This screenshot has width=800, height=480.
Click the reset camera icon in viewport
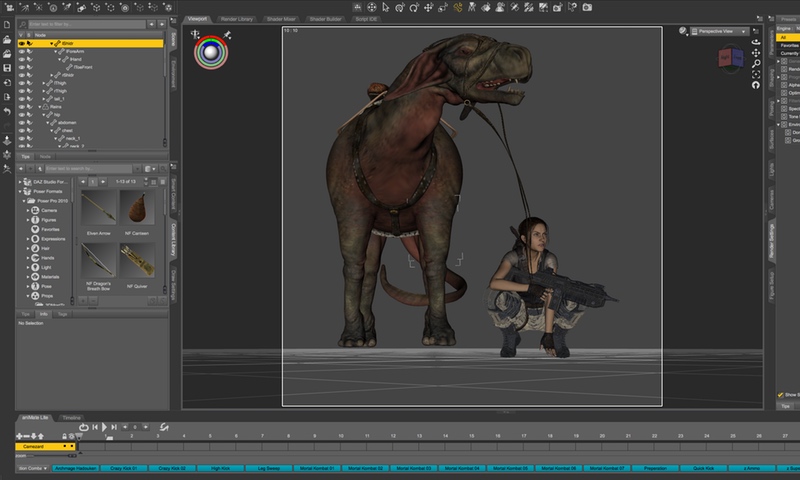(754, 86)
